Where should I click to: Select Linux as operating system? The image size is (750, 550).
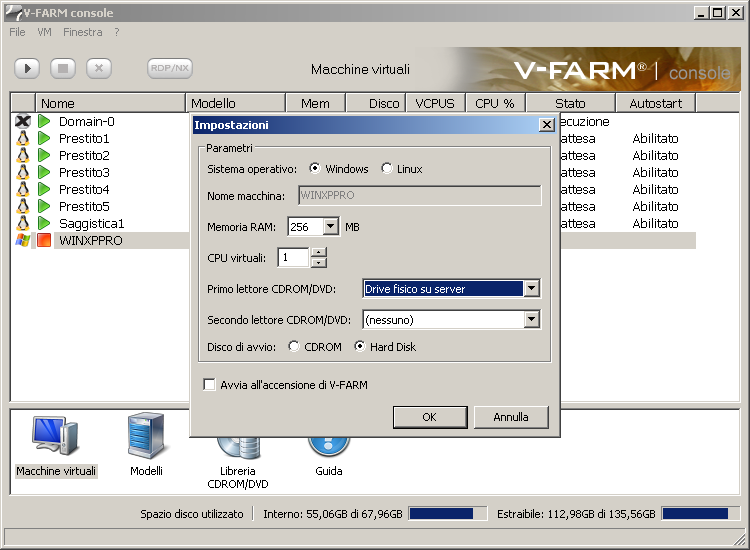click(386, 168)
